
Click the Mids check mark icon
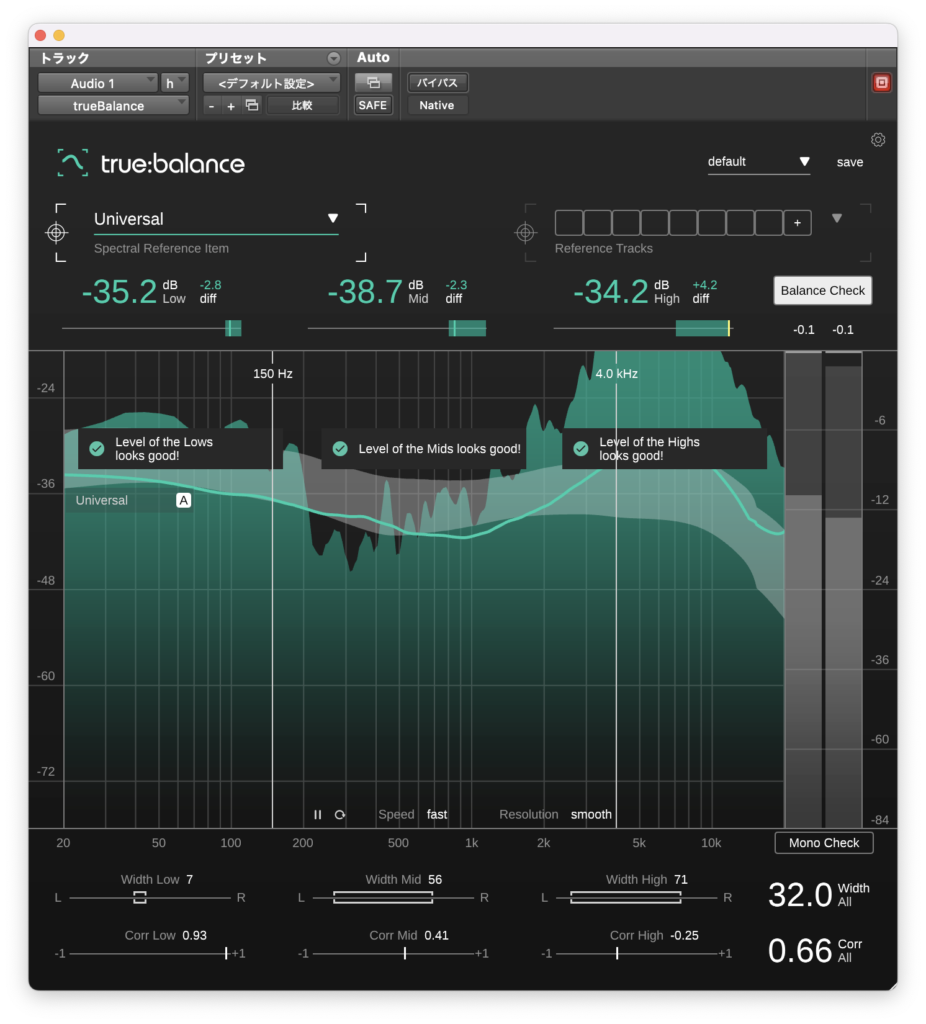pos(340,449)
